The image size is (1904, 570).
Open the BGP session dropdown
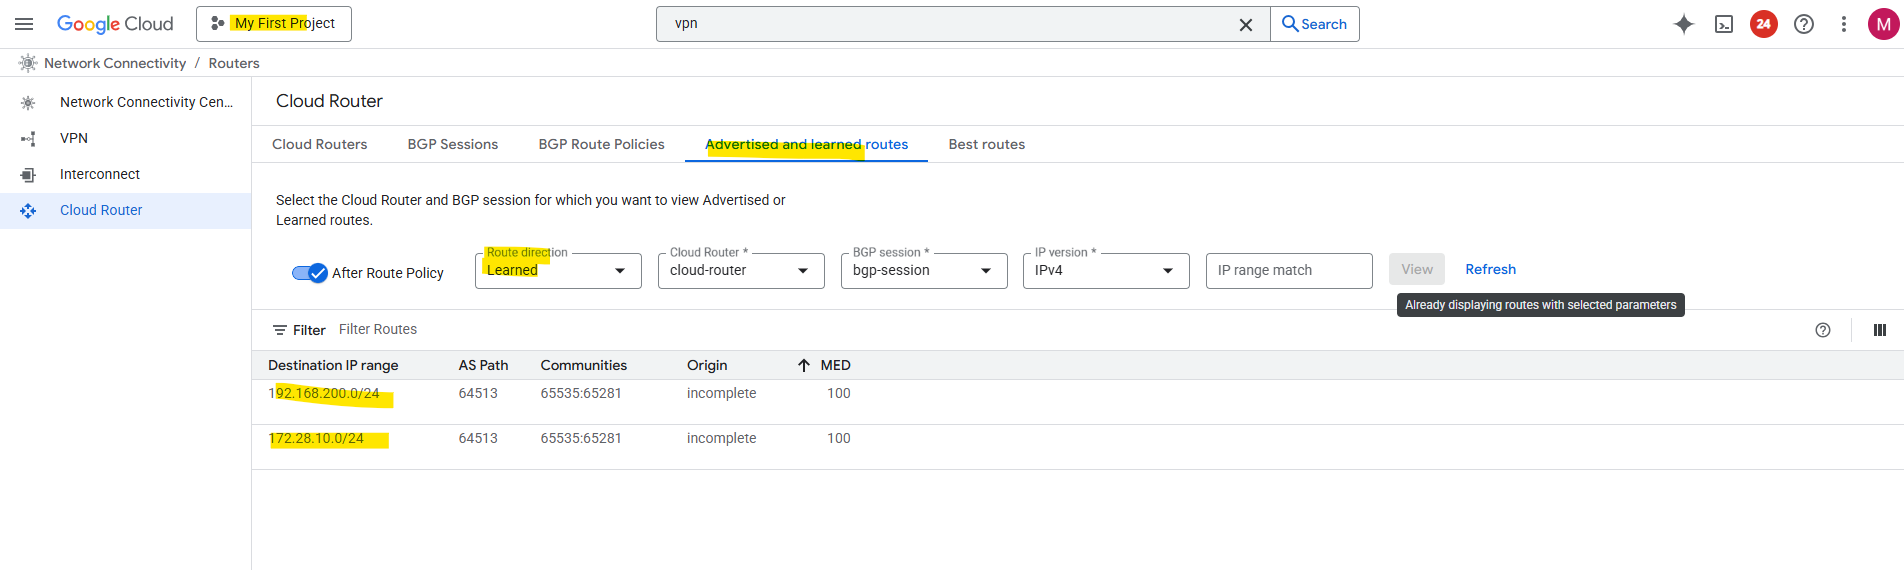[x=924, y=271]
